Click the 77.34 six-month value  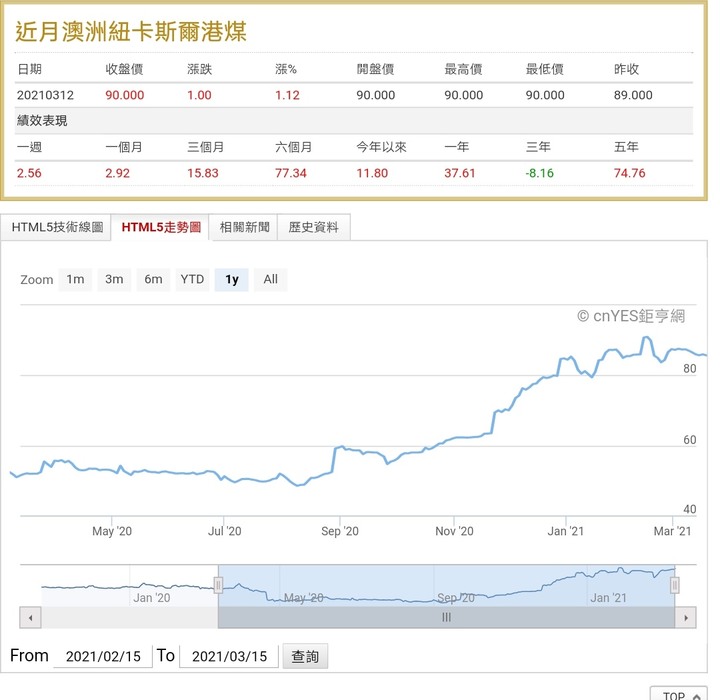(291, 174)
